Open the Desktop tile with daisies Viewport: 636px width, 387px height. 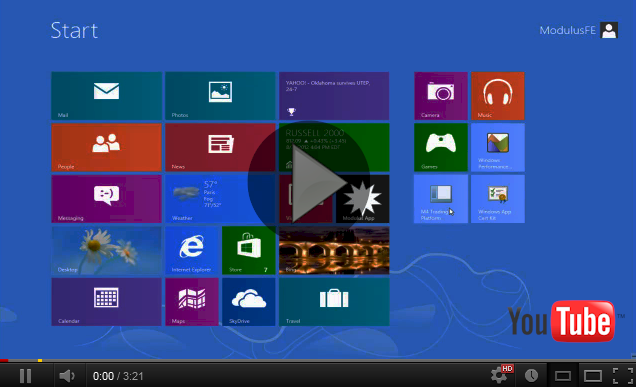[107, 251]
